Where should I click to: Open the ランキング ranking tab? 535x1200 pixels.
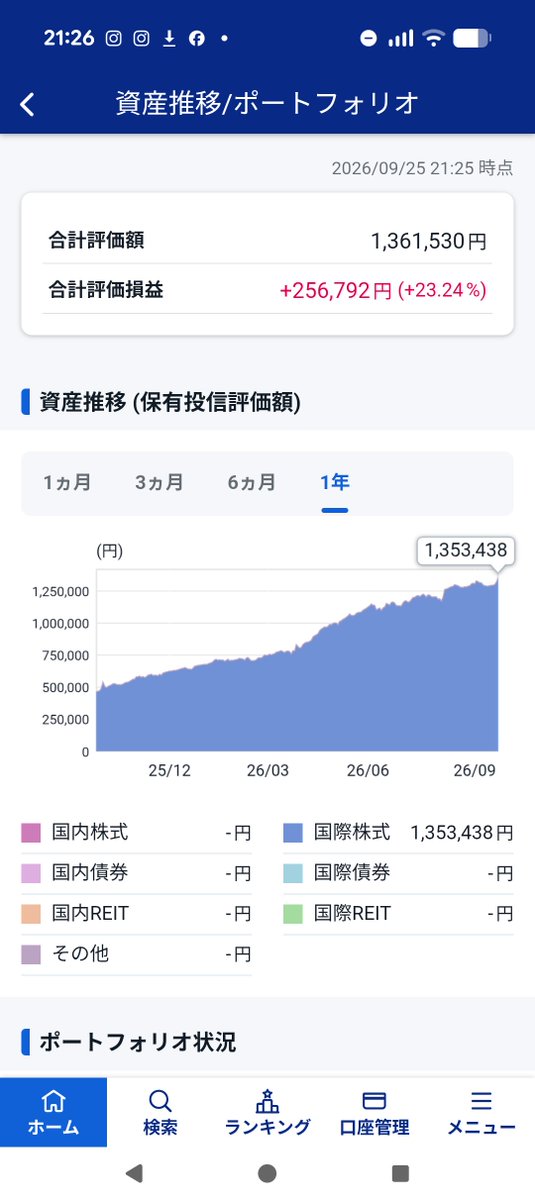(x=267, y=1112)
